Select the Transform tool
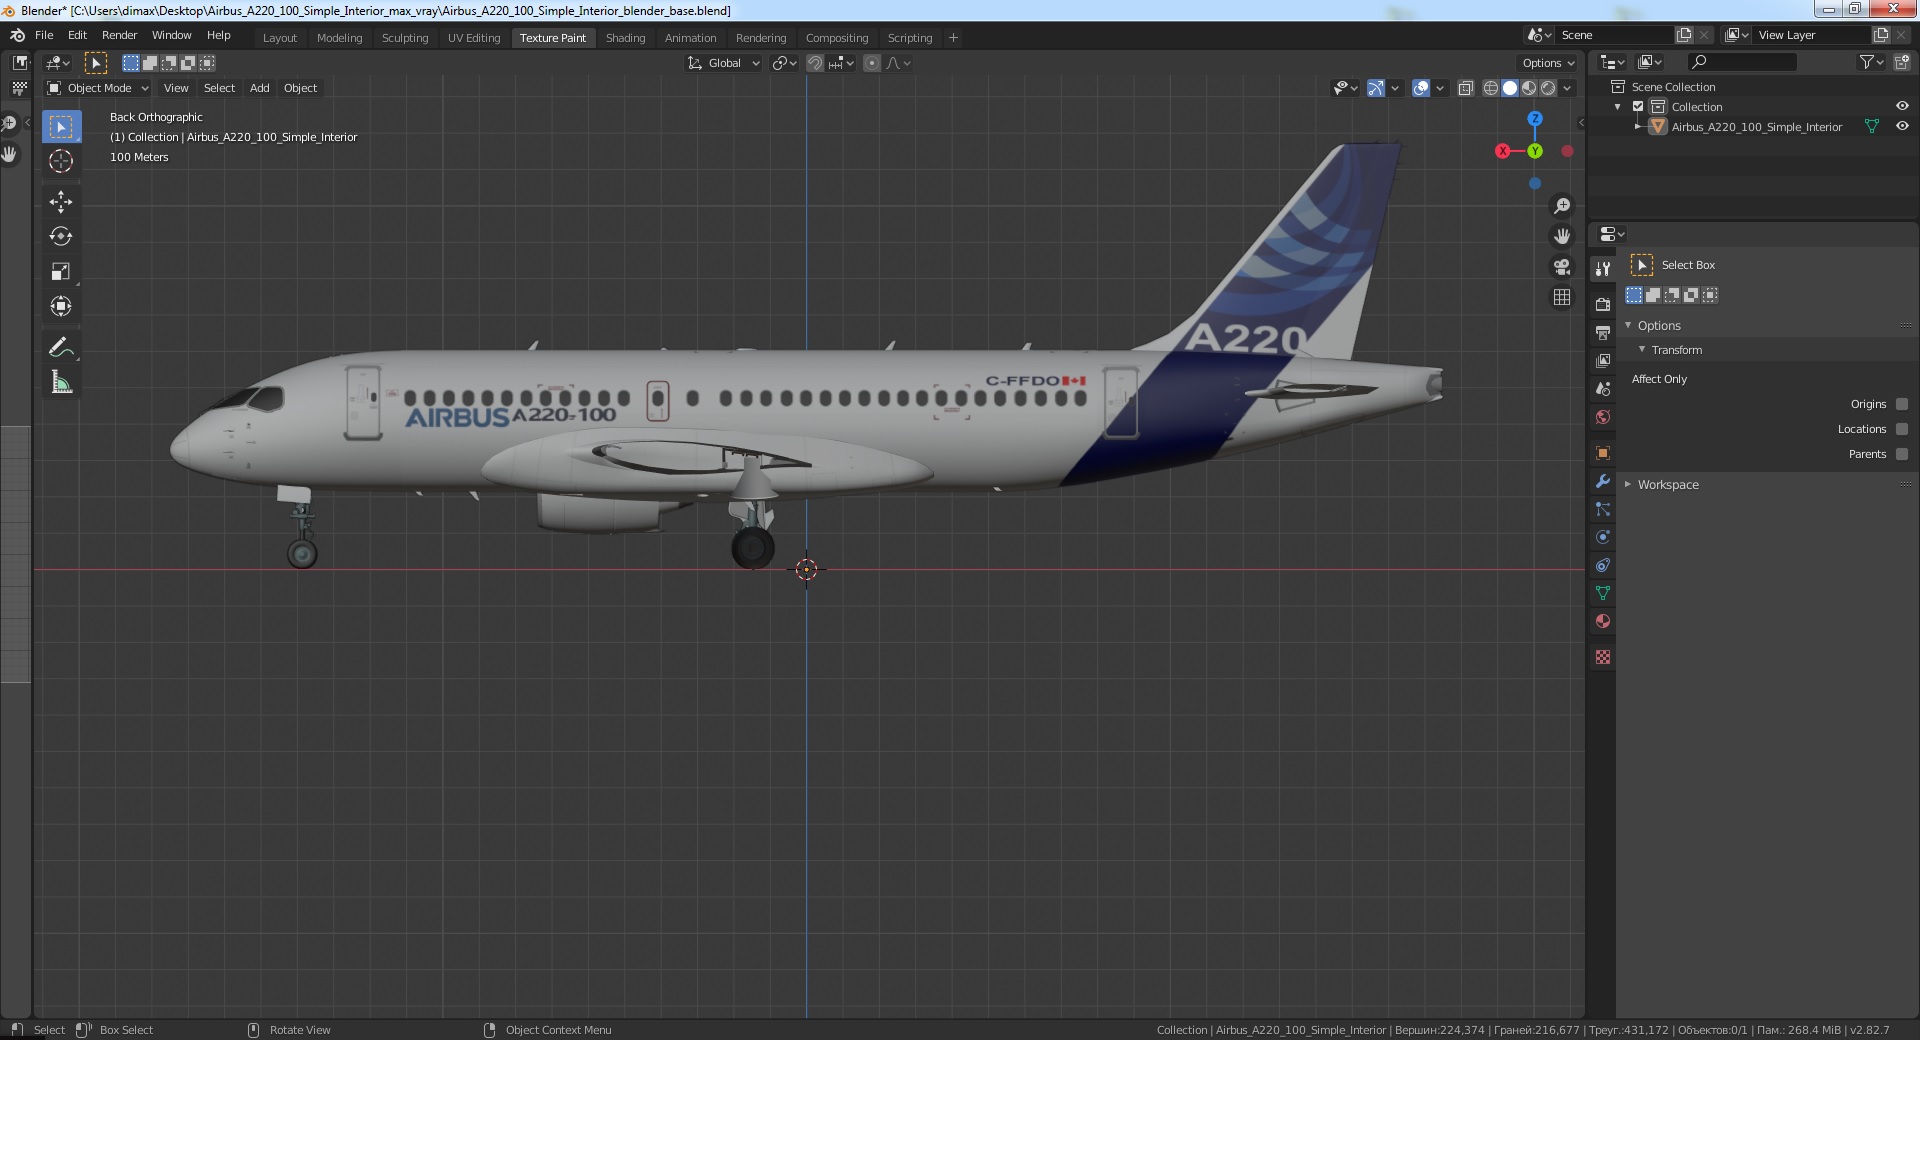The height and width of the screenshot is (1158, 1920). coord(61,307)
